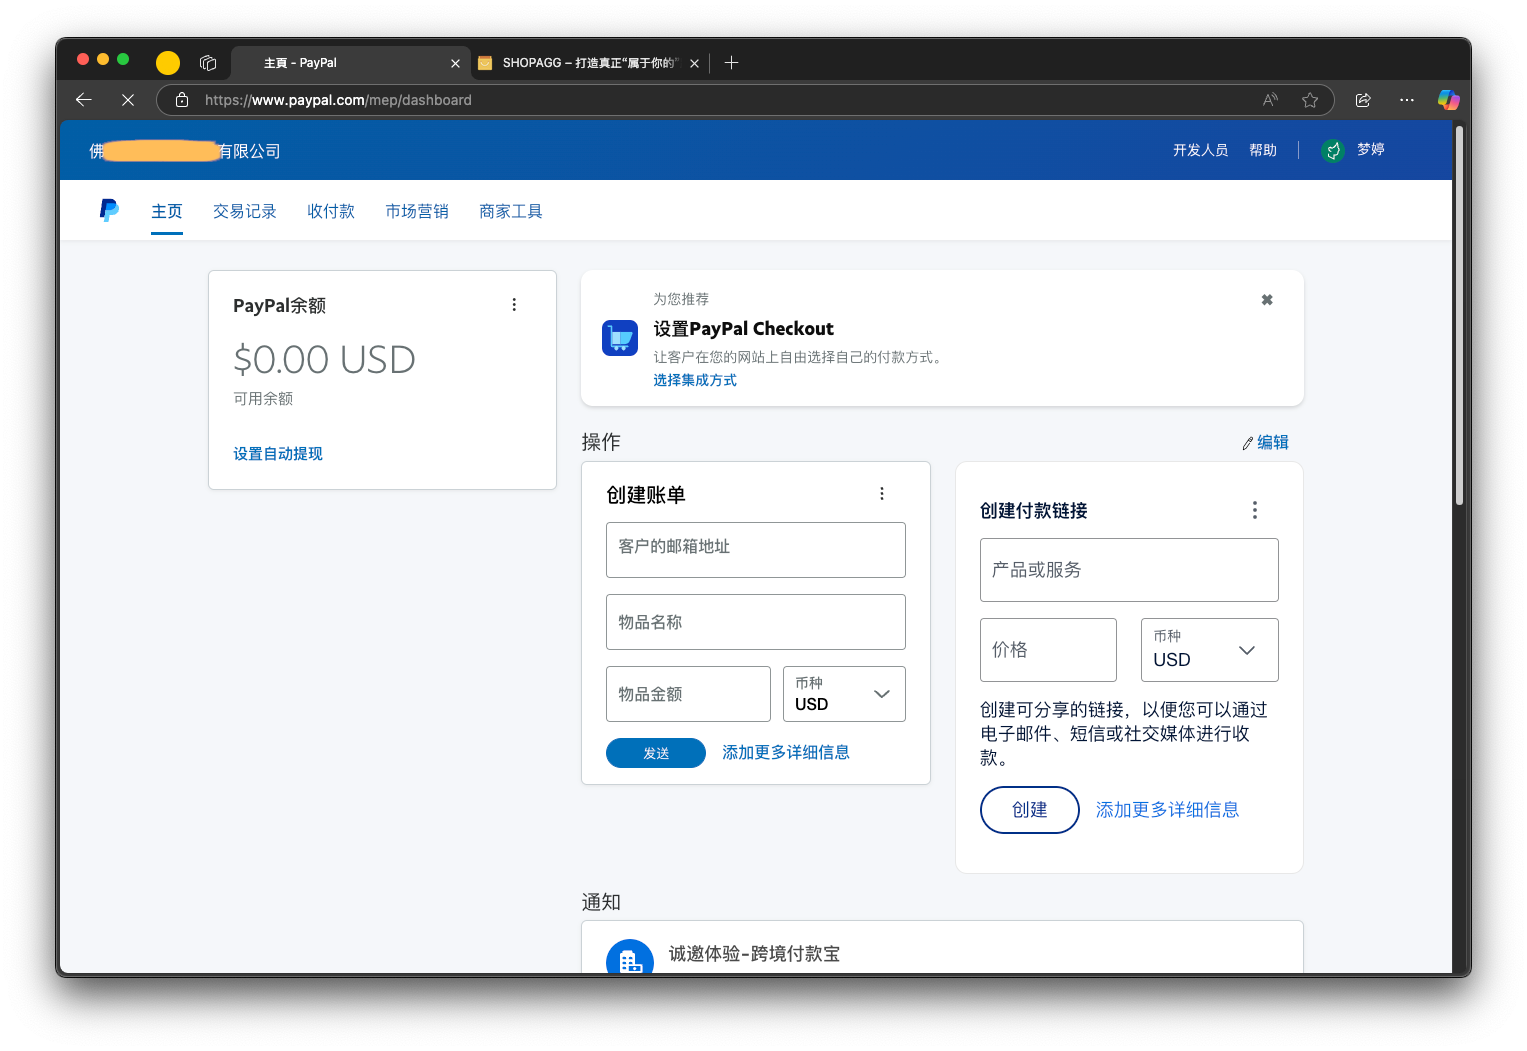Open the tab actions menu icon
The image size is (1527, 1051).
[x=208, y=63]
